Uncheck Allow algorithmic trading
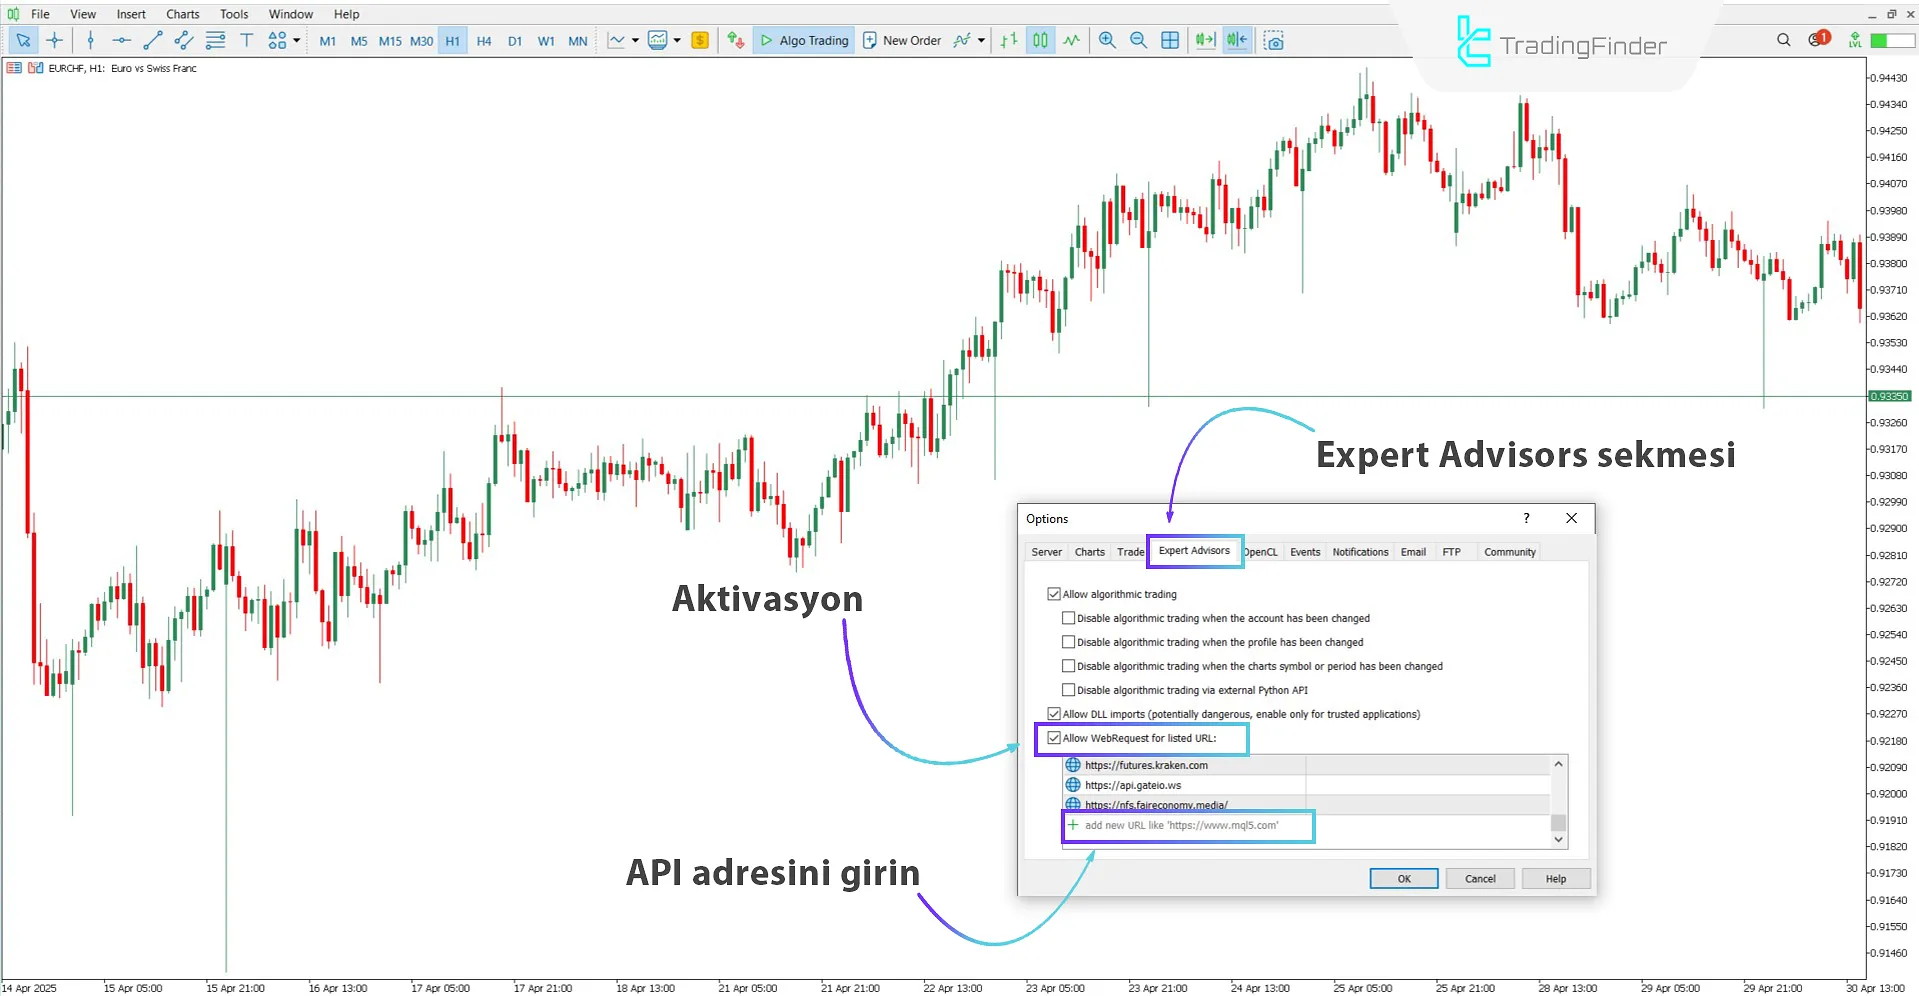Image resolution: width=1919 pixels, height=996 pixels. [x=1053, y=594]
